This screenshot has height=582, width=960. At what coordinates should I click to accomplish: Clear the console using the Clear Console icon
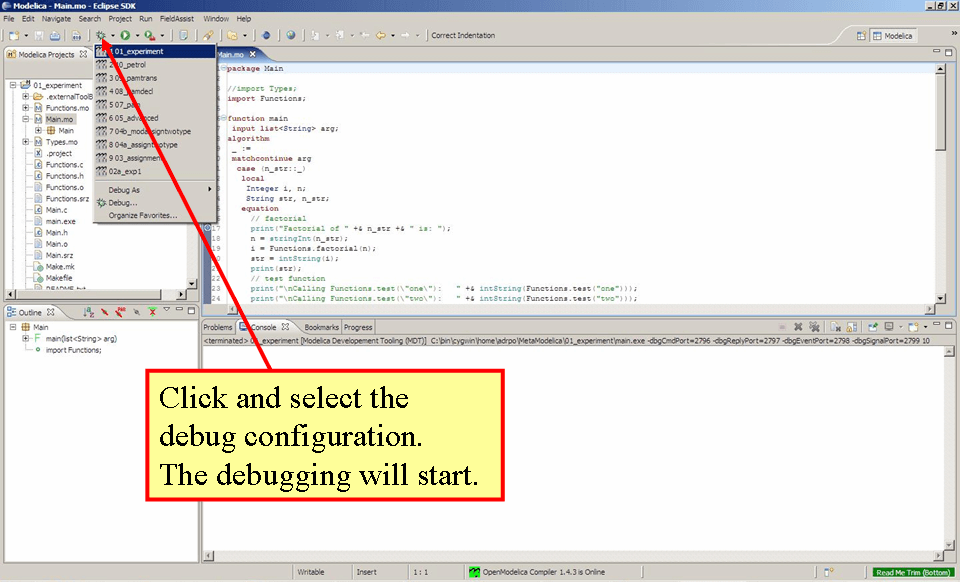click(835, 327)
